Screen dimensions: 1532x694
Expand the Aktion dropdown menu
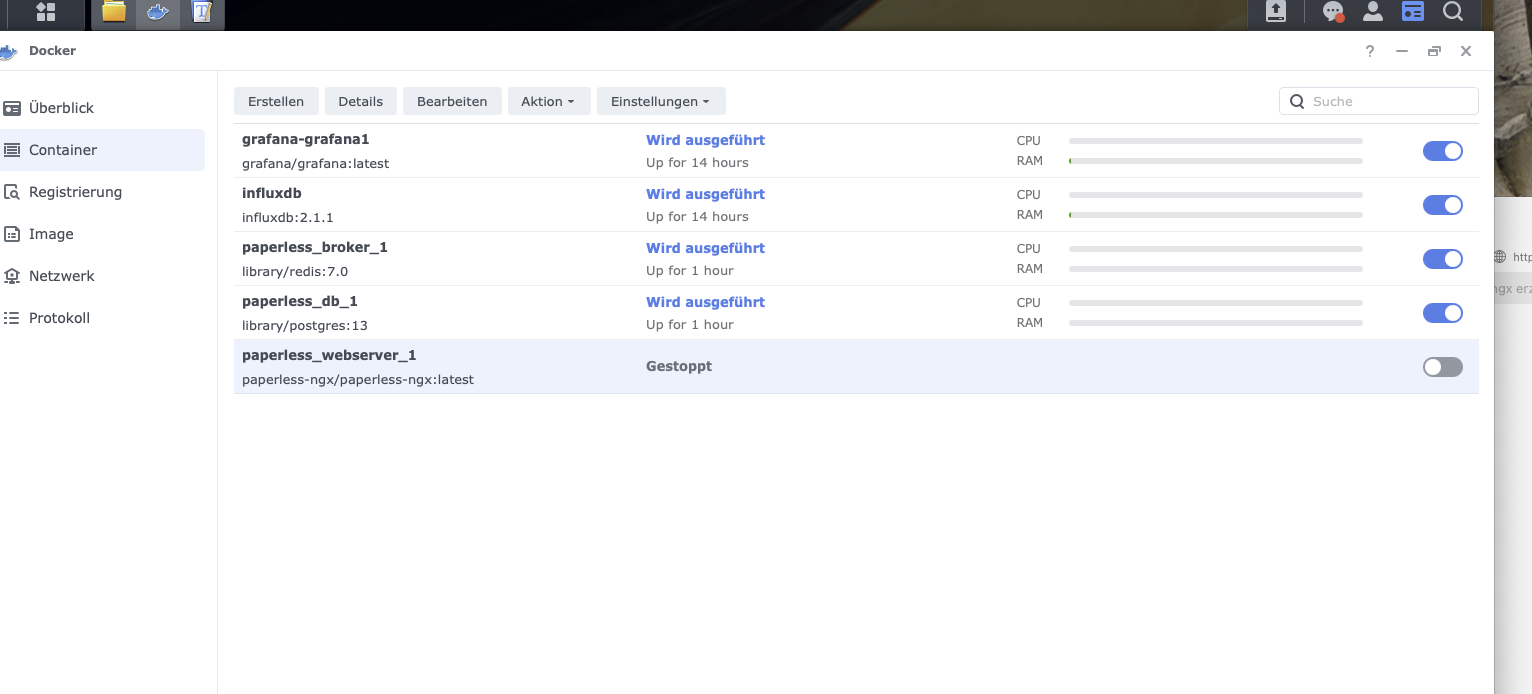tap(548, 101)
